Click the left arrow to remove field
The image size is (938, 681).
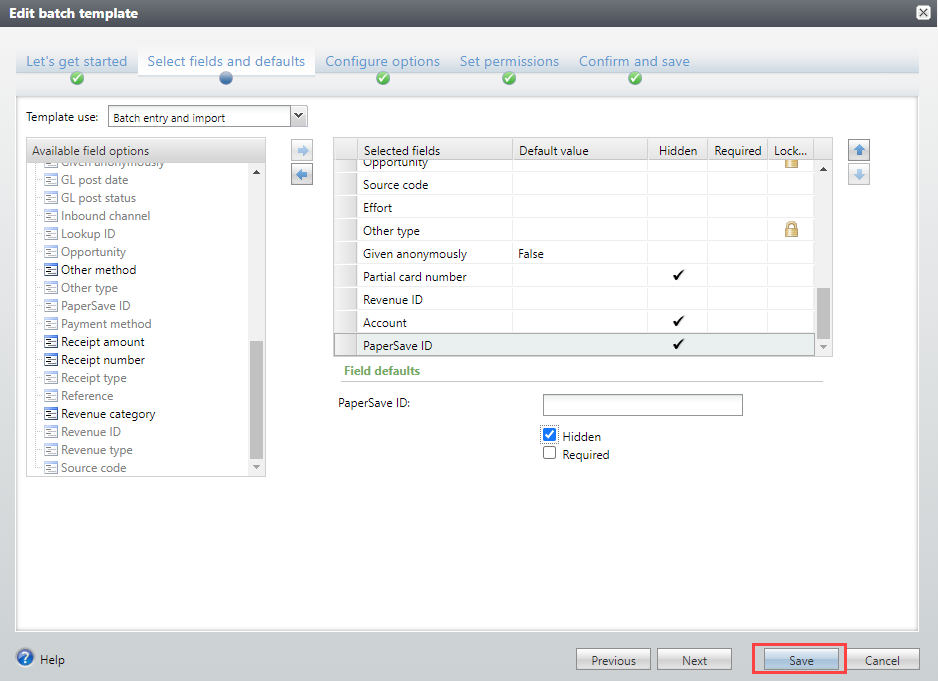coord(302,175)
